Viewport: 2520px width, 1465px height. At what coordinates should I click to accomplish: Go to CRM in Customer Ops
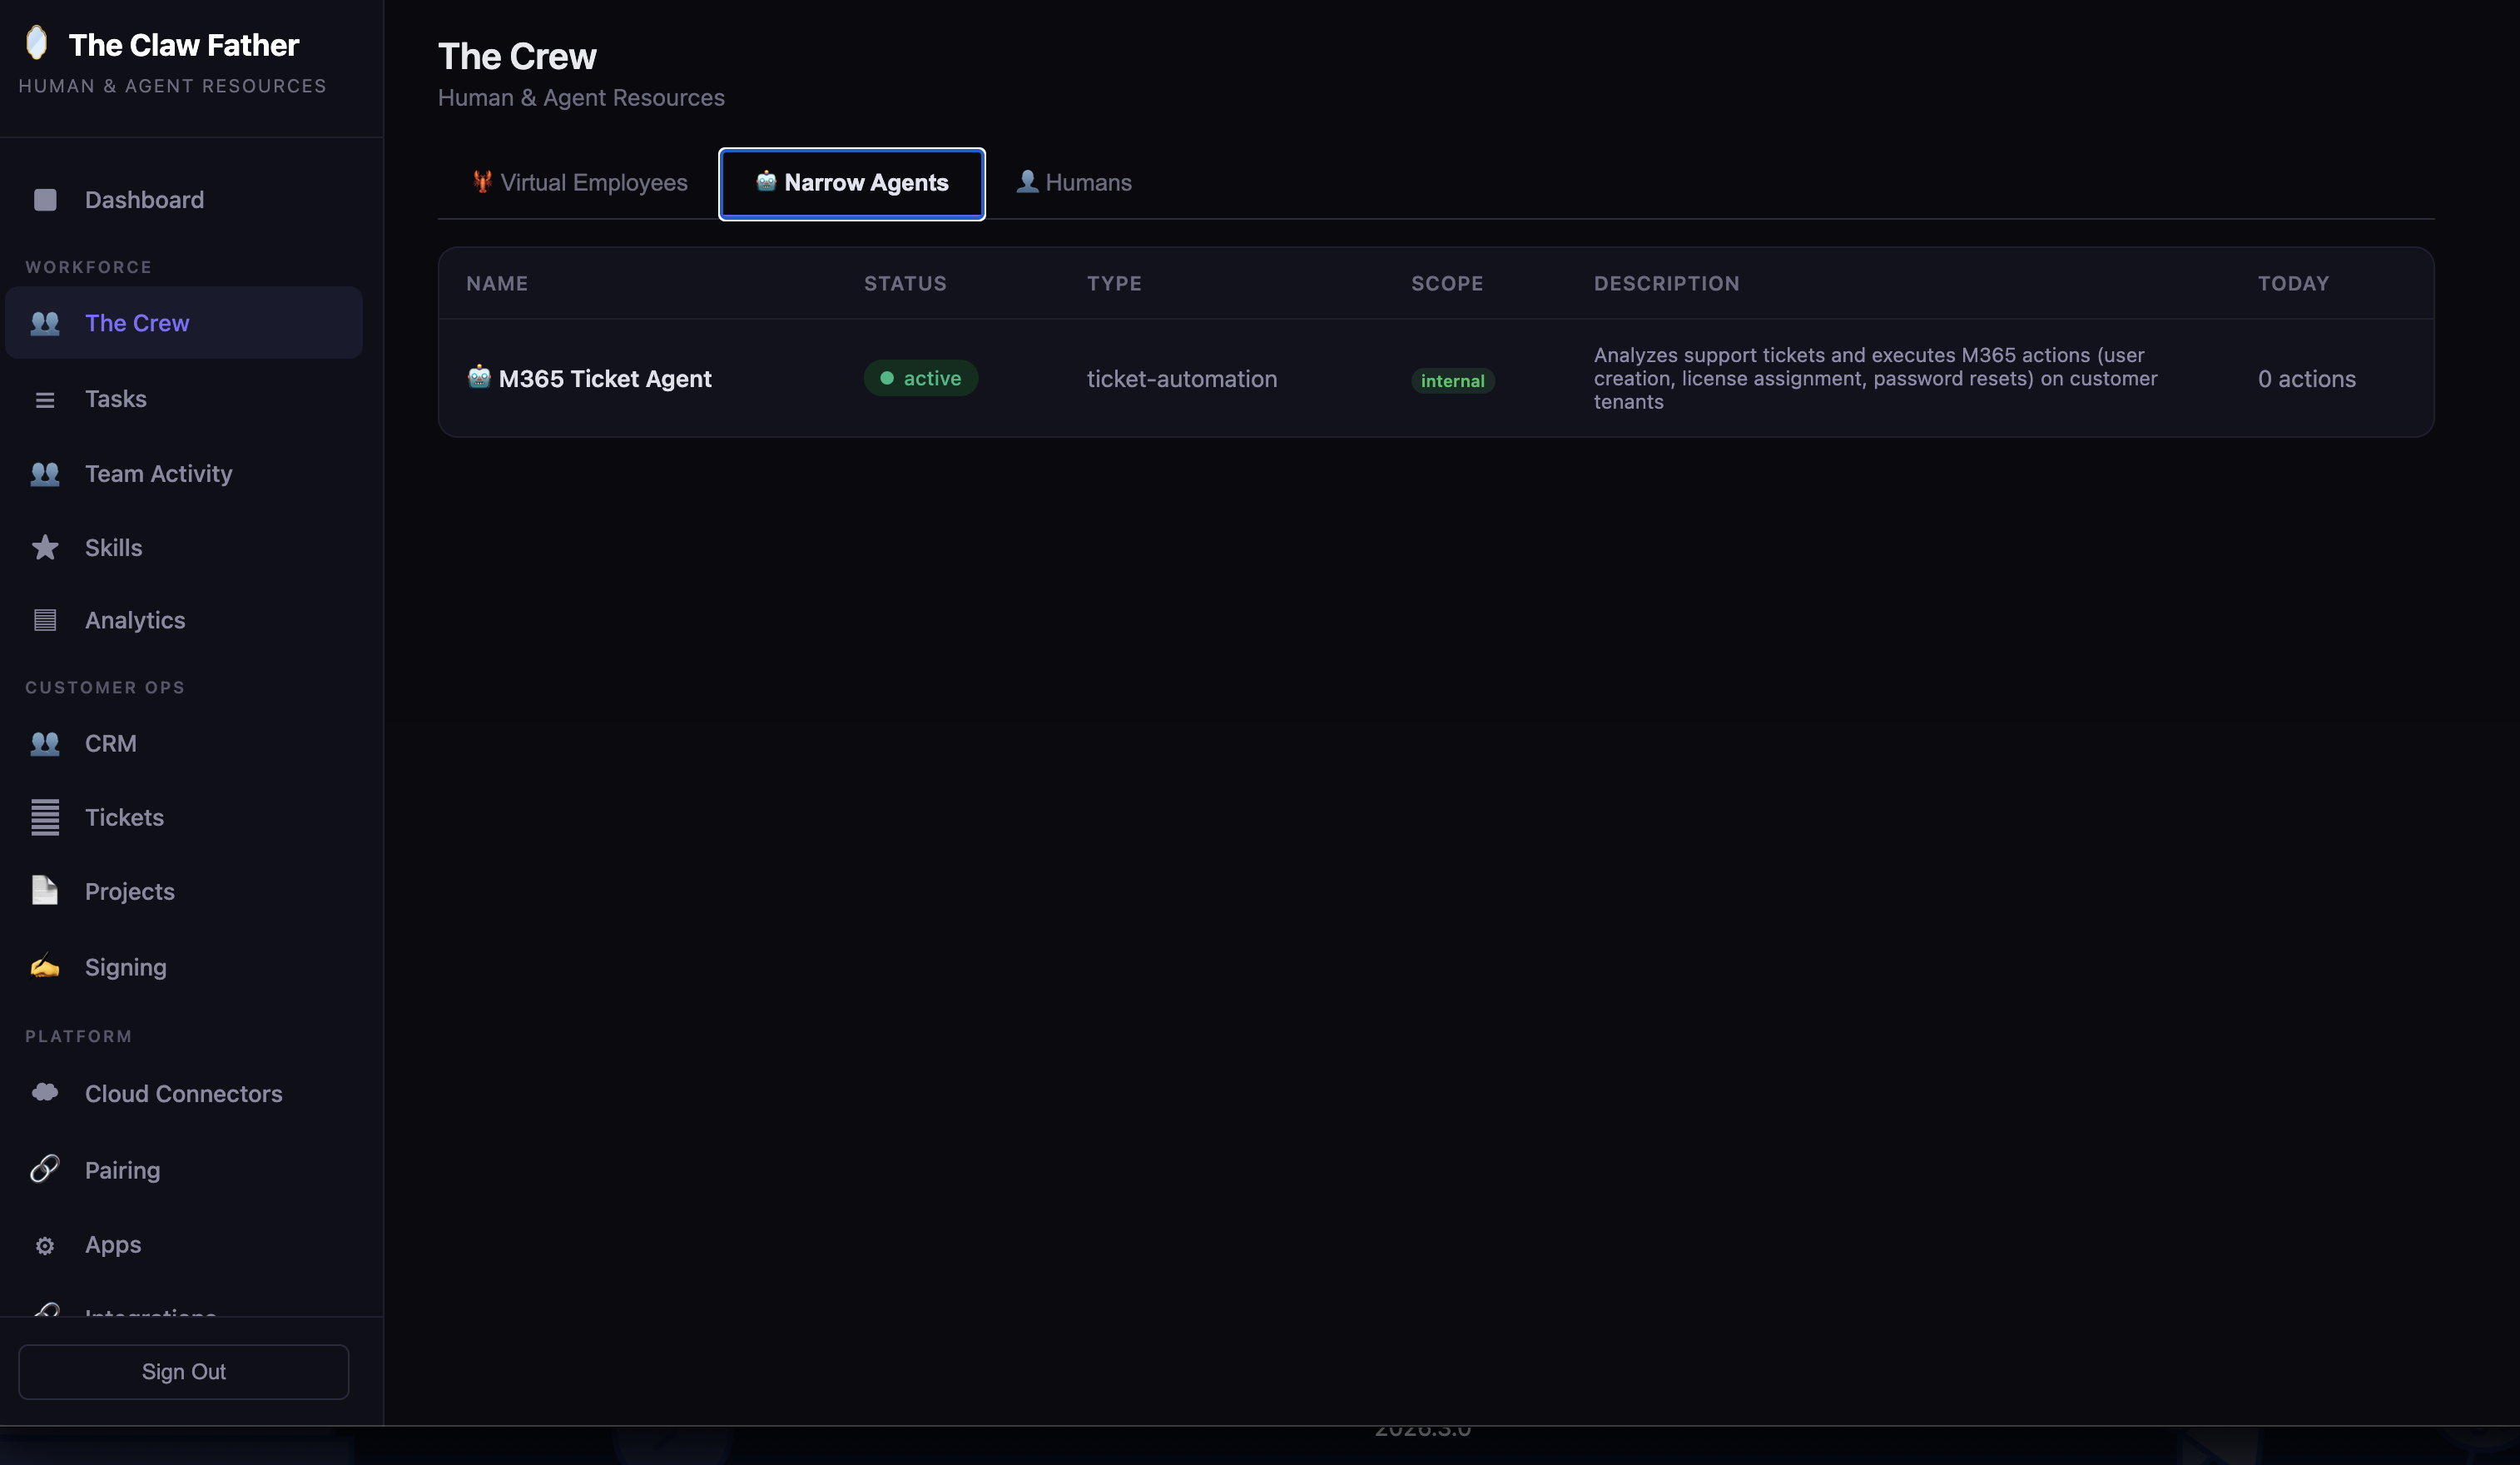coord(110,744)
